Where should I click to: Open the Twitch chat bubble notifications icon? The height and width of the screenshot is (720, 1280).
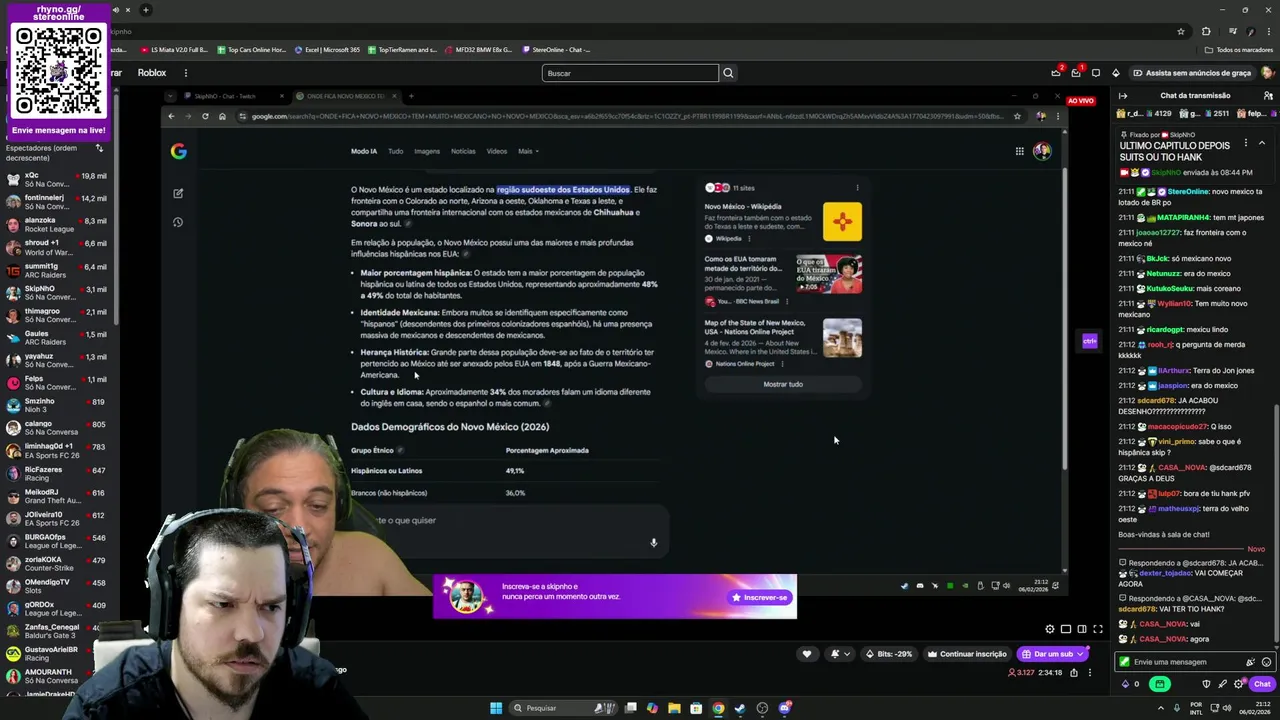tap(1096, 73)
